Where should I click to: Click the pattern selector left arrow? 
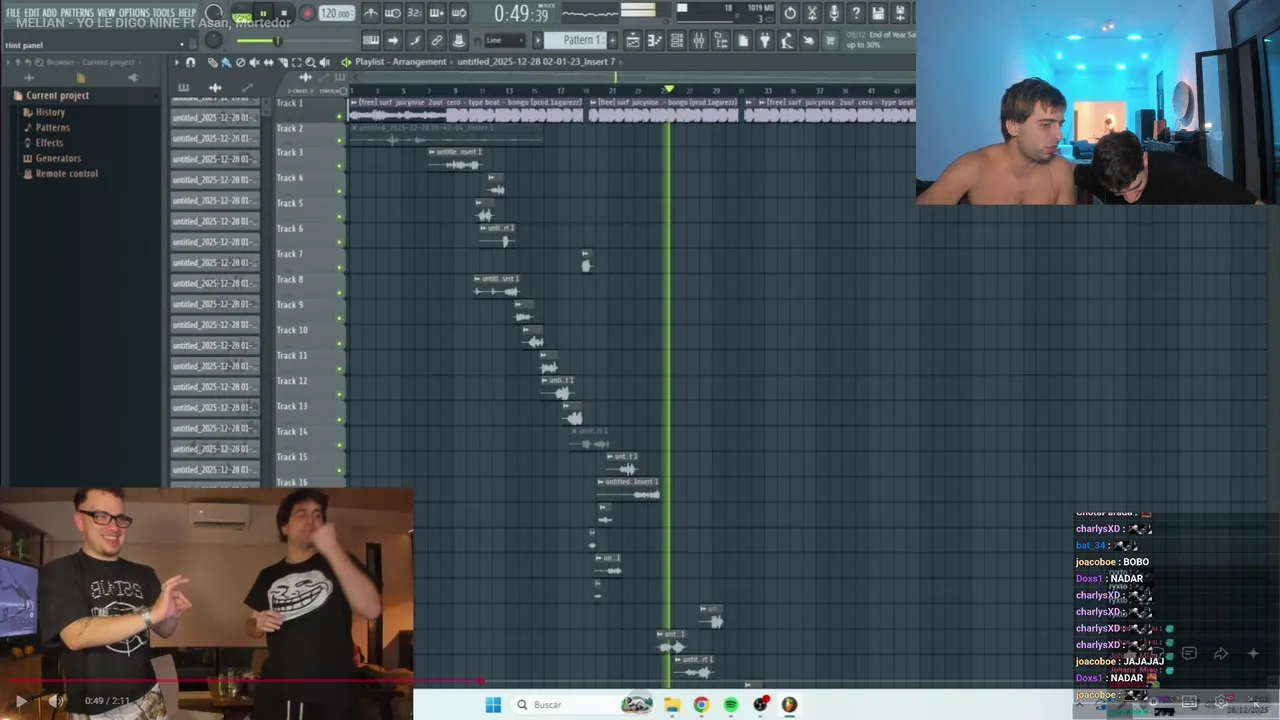[537, 40]
